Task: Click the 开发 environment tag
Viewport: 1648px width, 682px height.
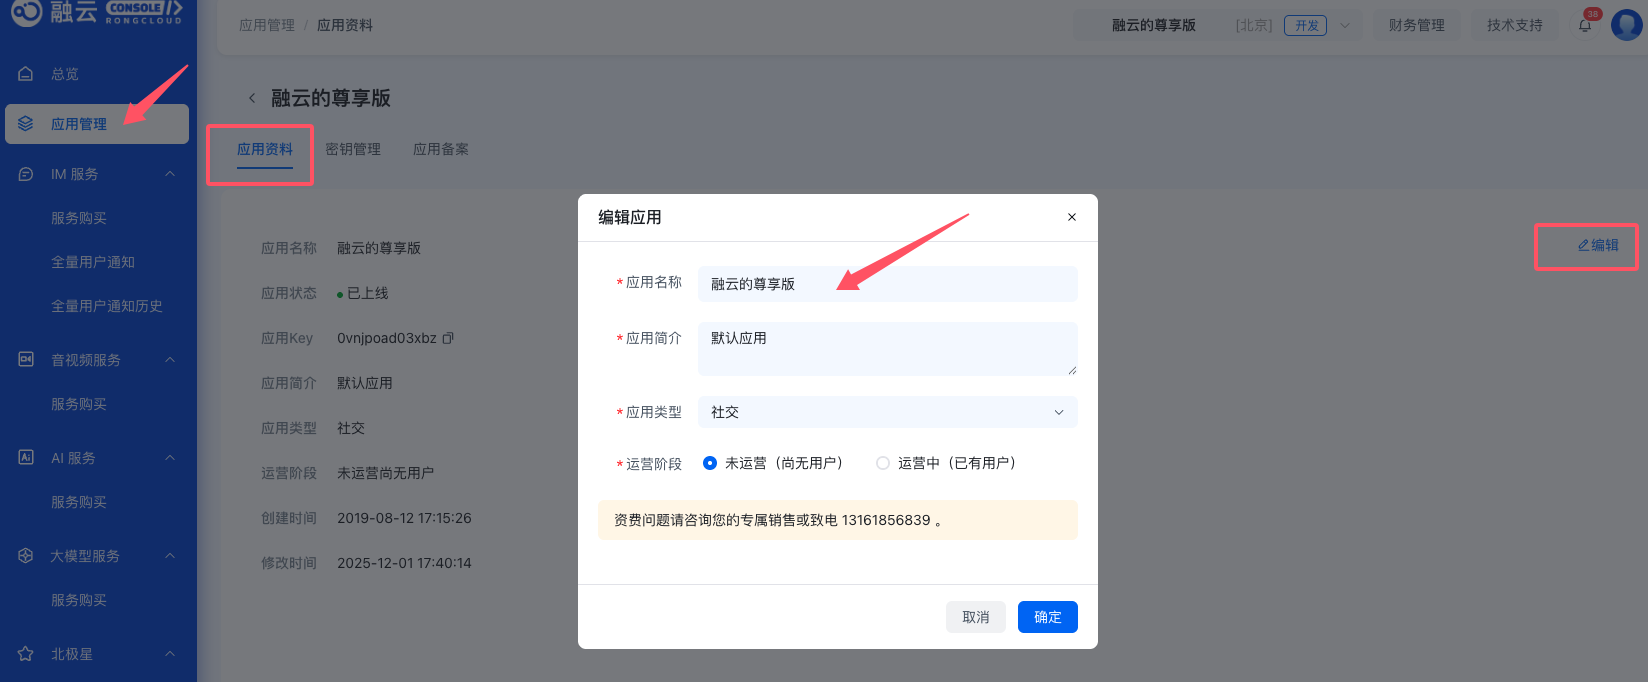Action: pyautogui.click(x=1306, y=25)
